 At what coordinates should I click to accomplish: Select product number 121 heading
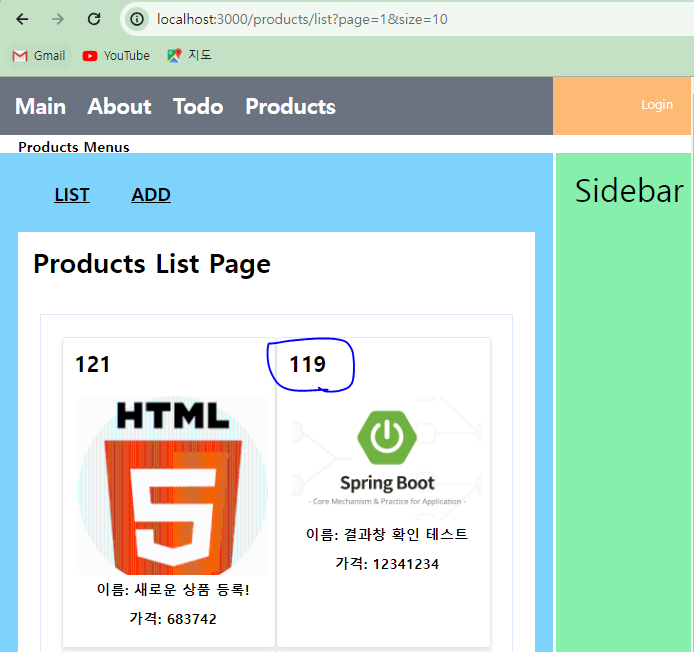pos(93,365)
